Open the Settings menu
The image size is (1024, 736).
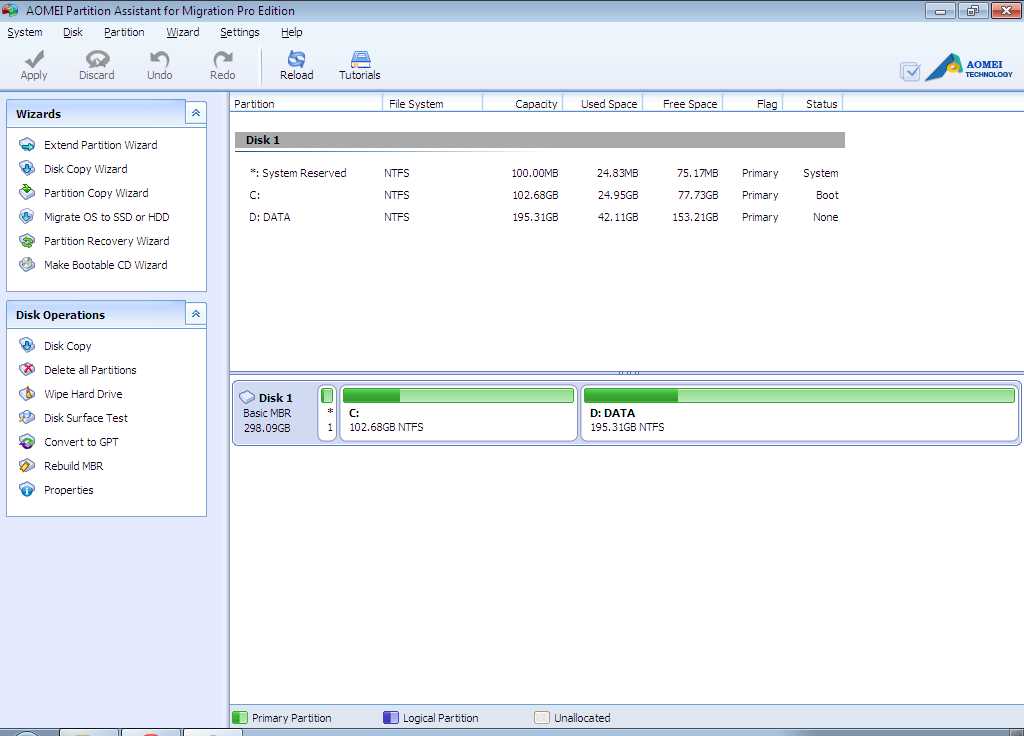pyautogui.click(x=239, y=32)
